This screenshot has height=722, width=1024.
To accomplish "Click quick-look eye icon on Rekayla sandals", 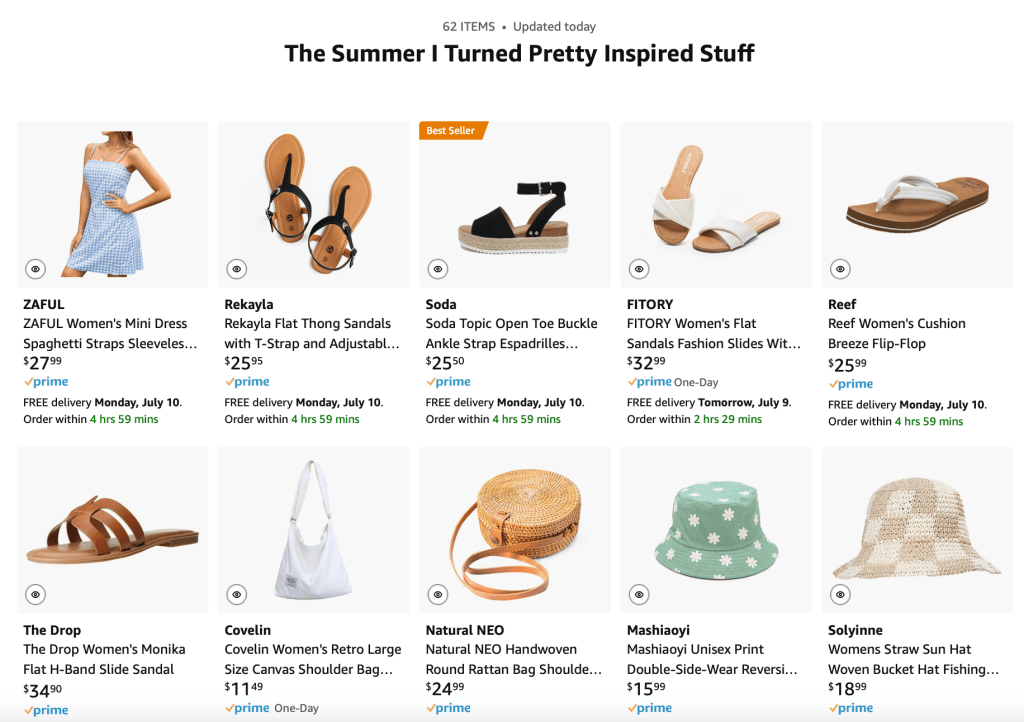I will point(236,269).
